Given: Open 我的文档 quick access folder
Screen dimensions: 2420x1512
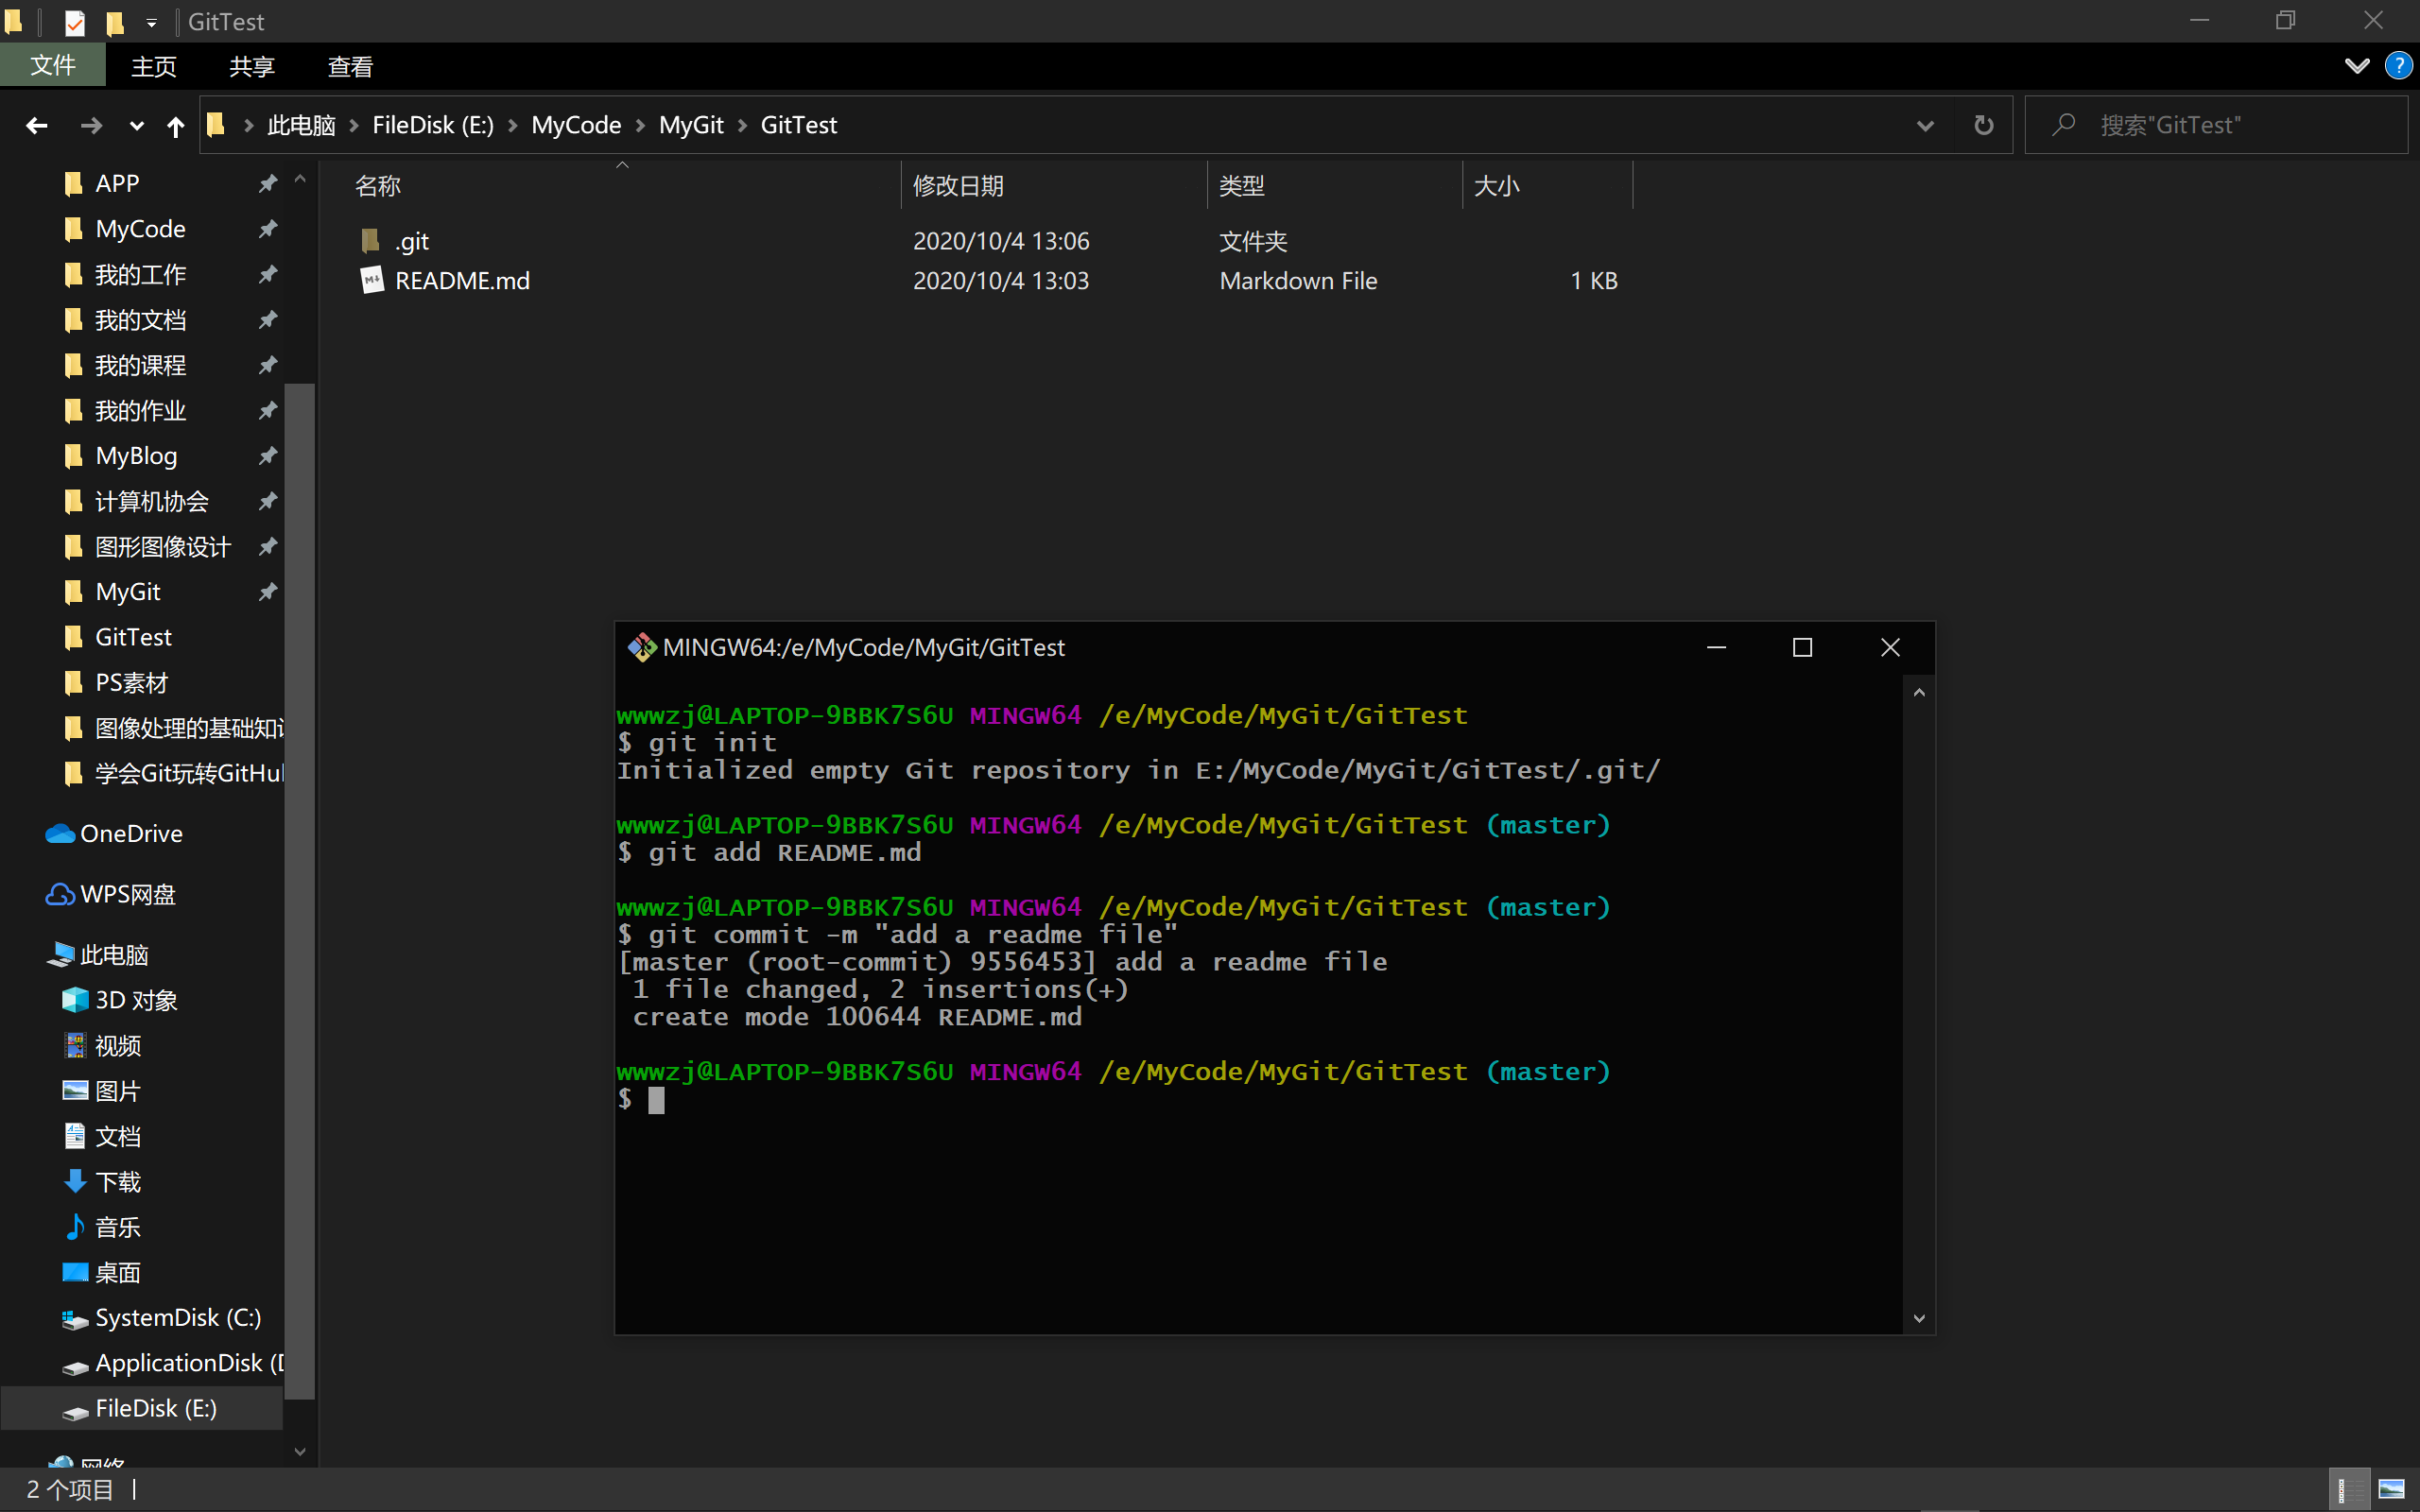Looking at the screenshot, I should tap(140, 320).
